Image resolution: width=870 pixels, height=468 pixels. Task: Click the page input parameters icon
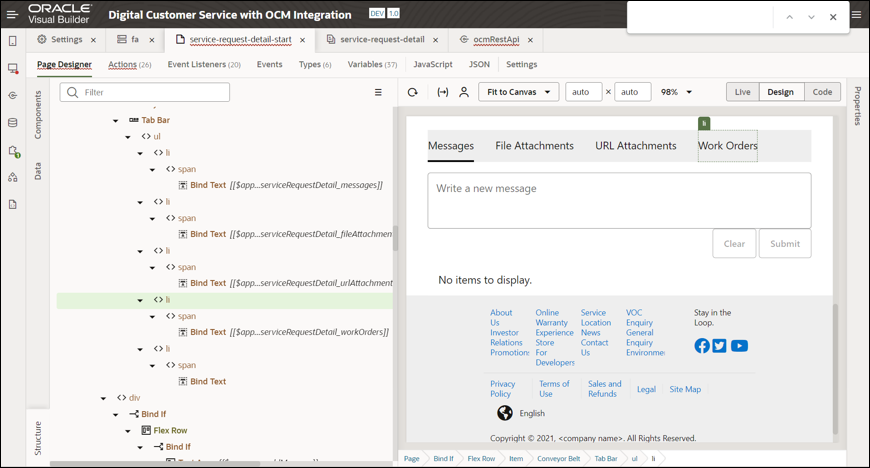click(x=443, y=92)
